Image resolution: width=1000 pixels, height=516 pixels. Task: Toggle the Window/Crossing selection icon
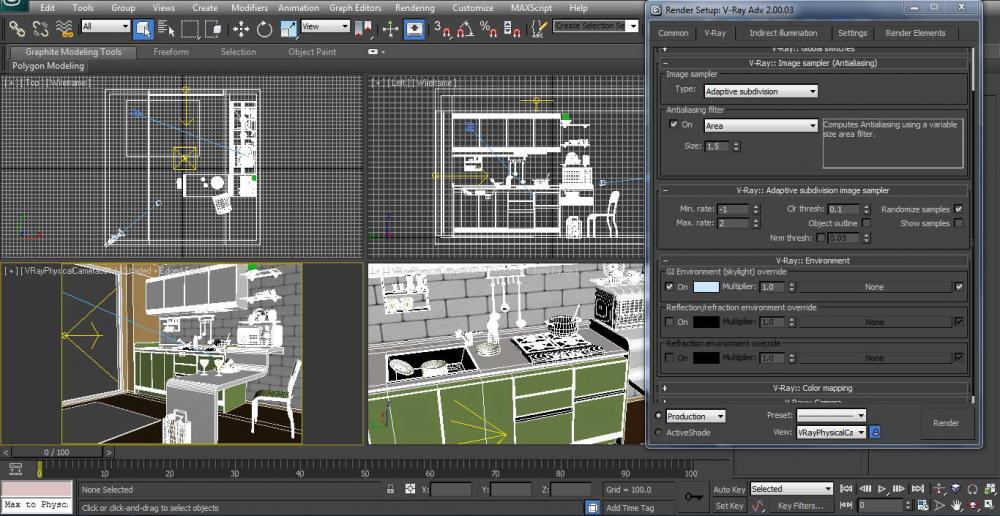215,28
